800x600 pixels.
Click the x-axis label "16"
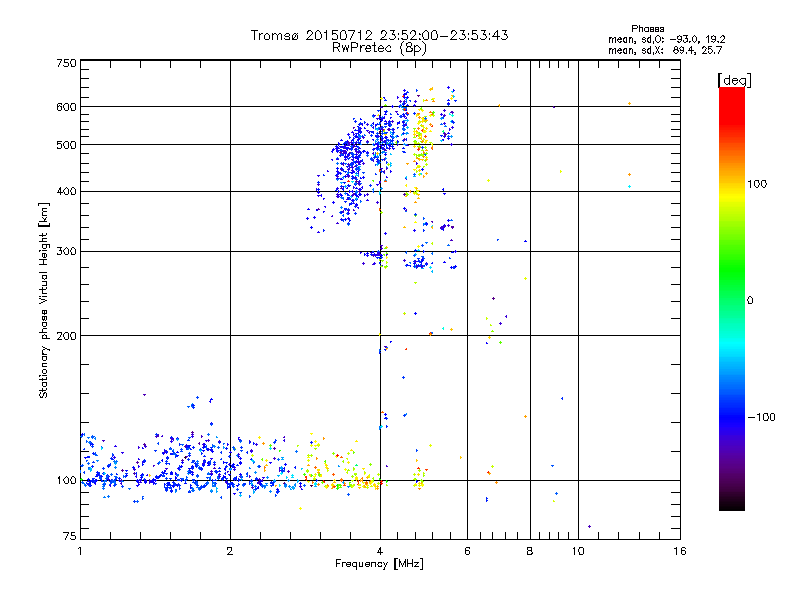point(680,551)
